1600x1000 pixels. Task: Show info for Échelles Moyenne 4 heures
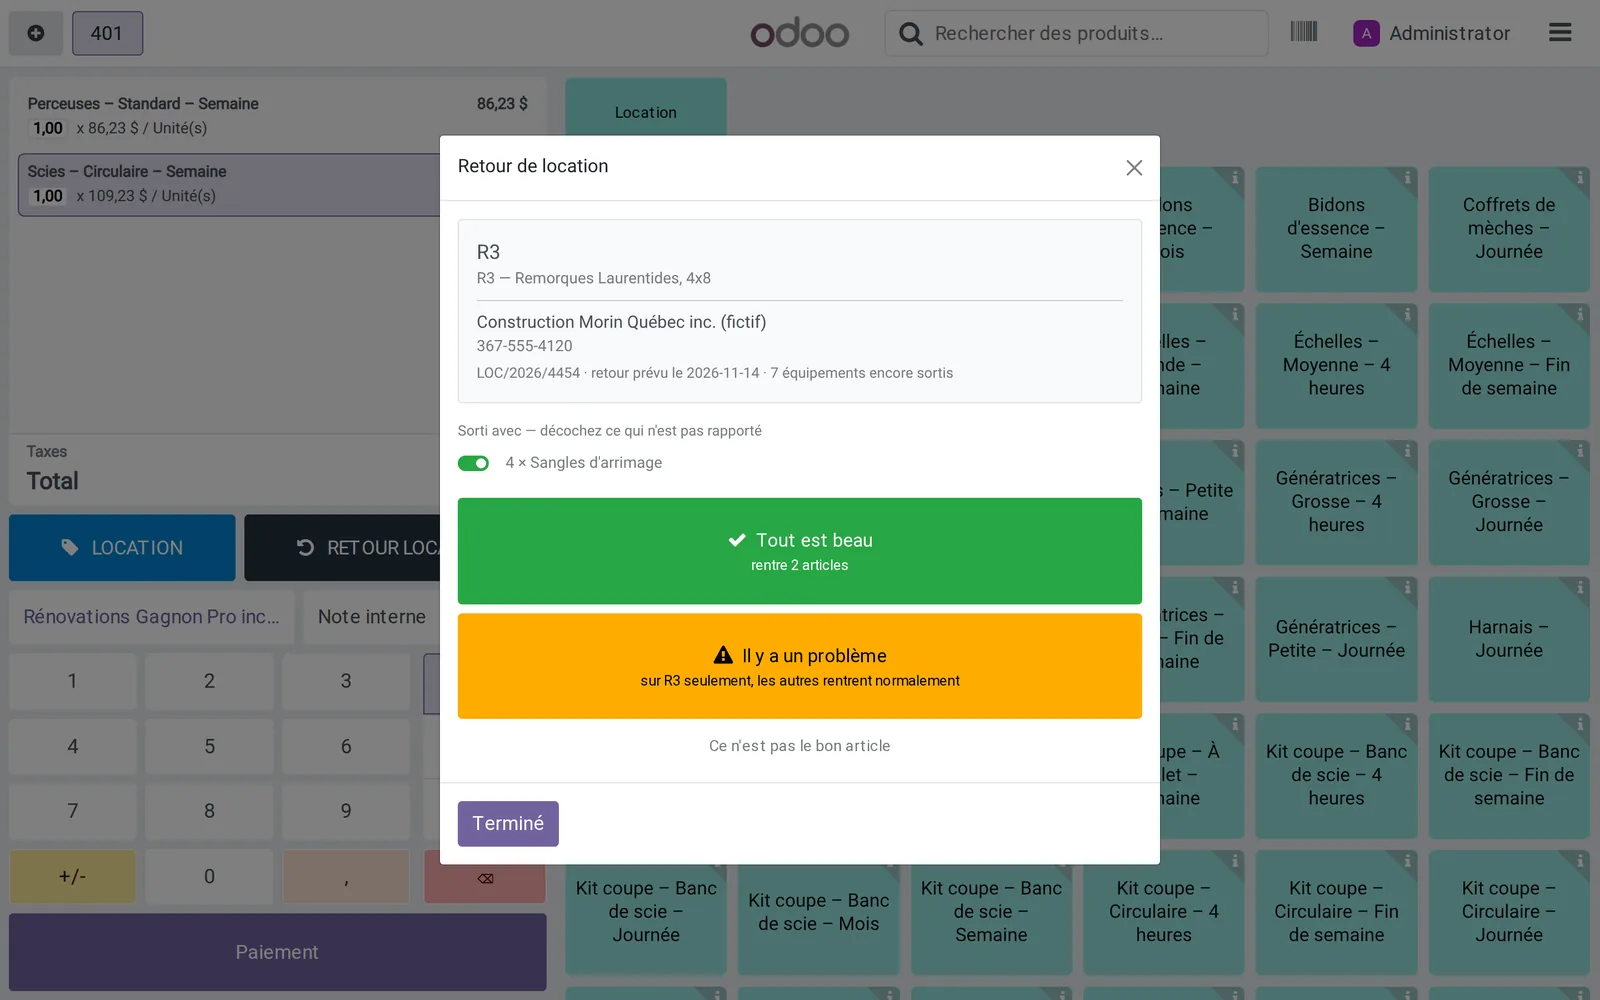1407,314
